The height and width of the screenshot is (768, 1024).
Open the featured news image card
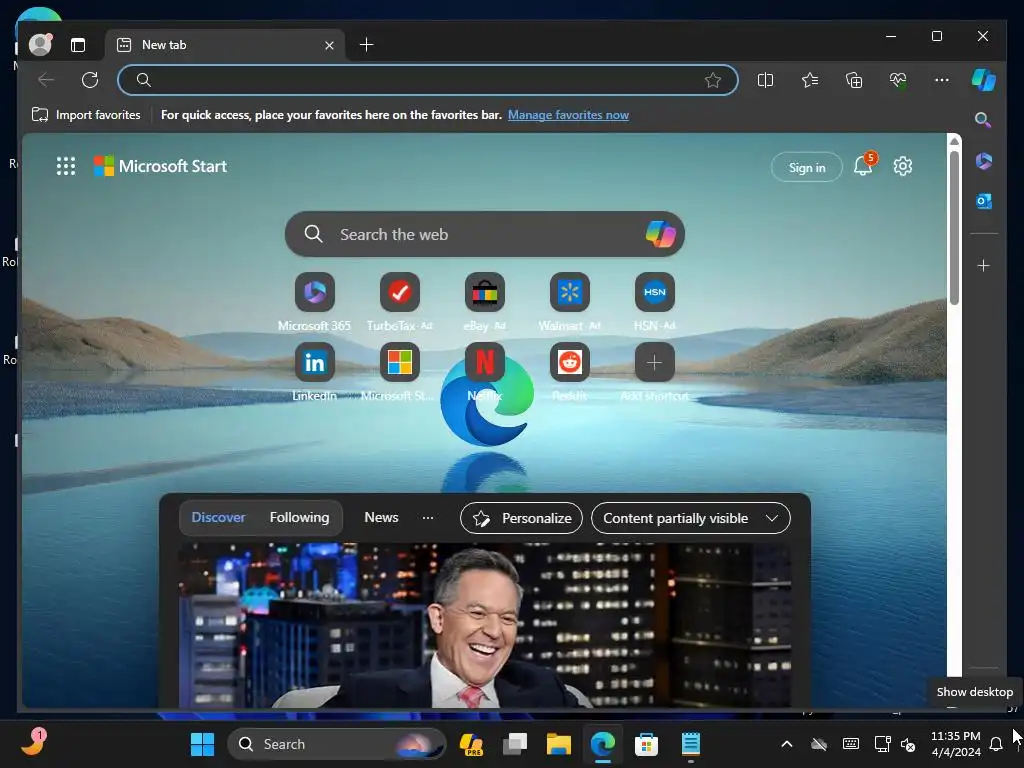485,625
